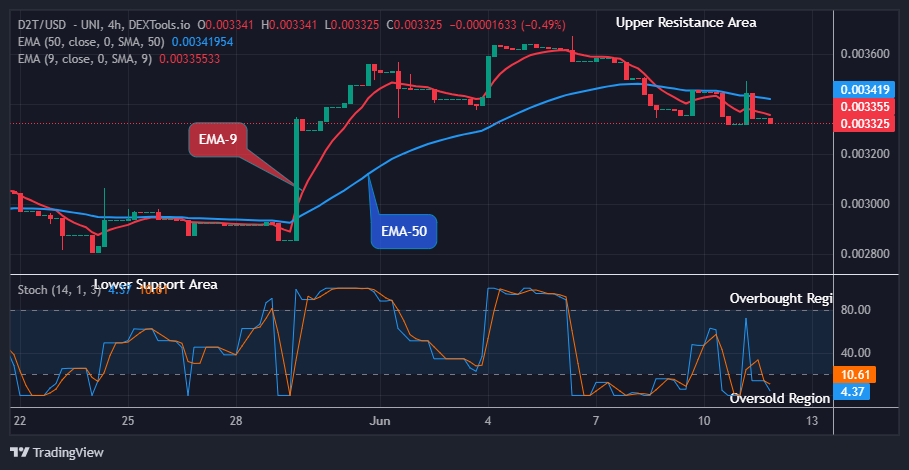Screen dimensions: 909x470
Task: Click the 0.00335533 EMA 9 value in legend
Action: click(x=190, y=59)
